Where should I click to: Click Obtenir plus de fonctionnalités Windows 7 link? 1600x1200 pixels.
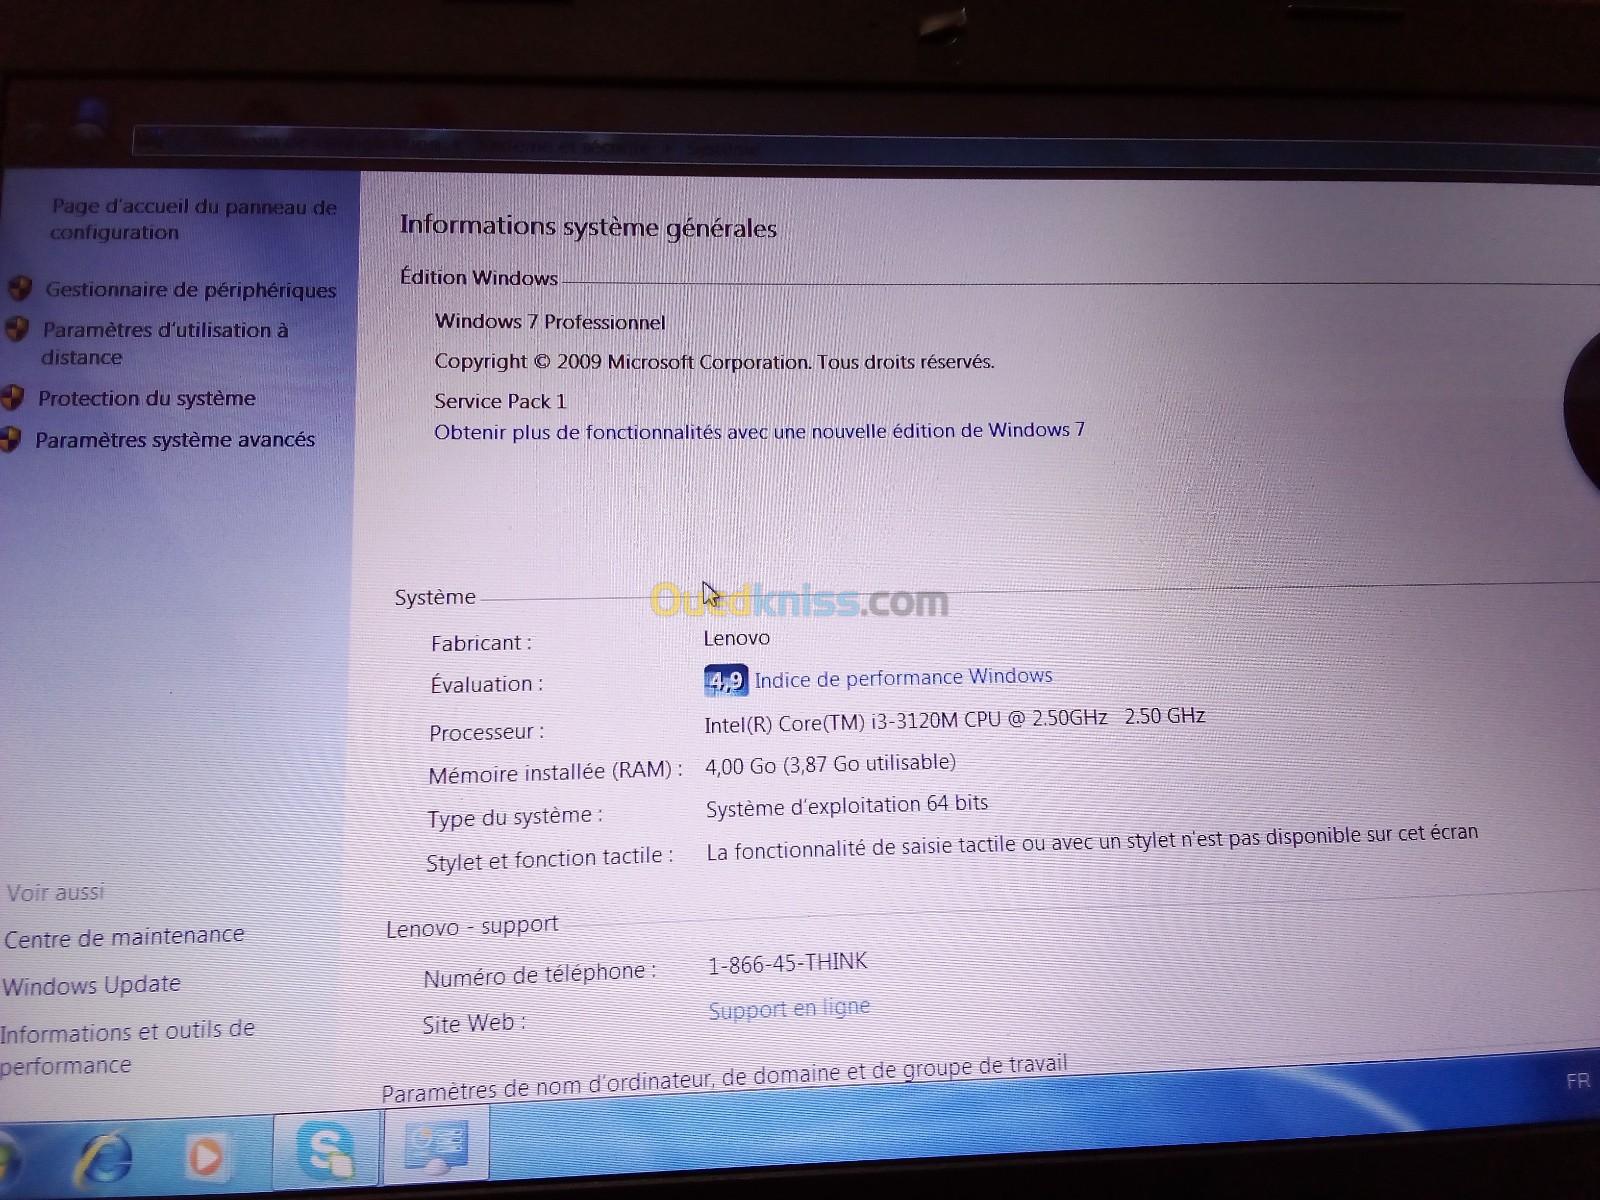coord(759,431)
